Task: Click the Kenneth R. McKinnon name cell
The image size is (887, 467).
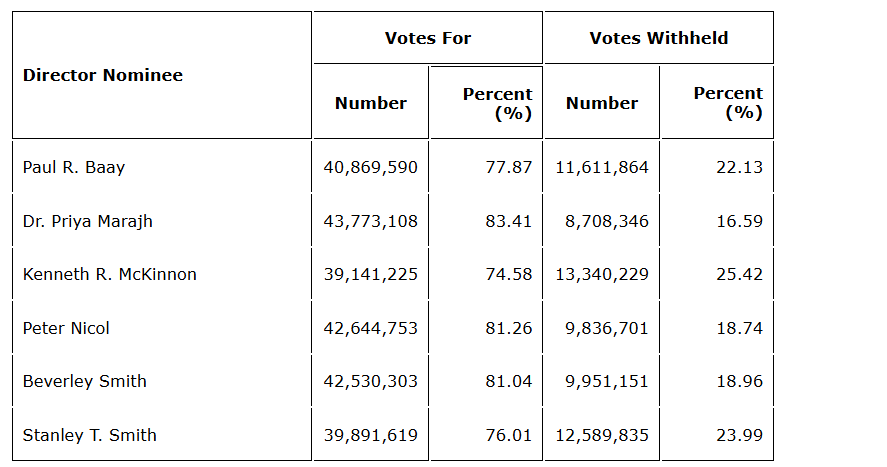Action: pos(110,274)
